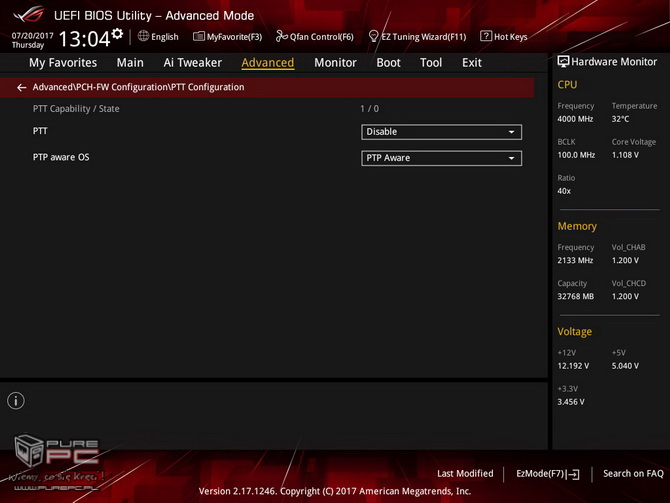Screen dimensions: 670x503
Task: Open the PTP aware OS dropdown
Action: [441, 158]
